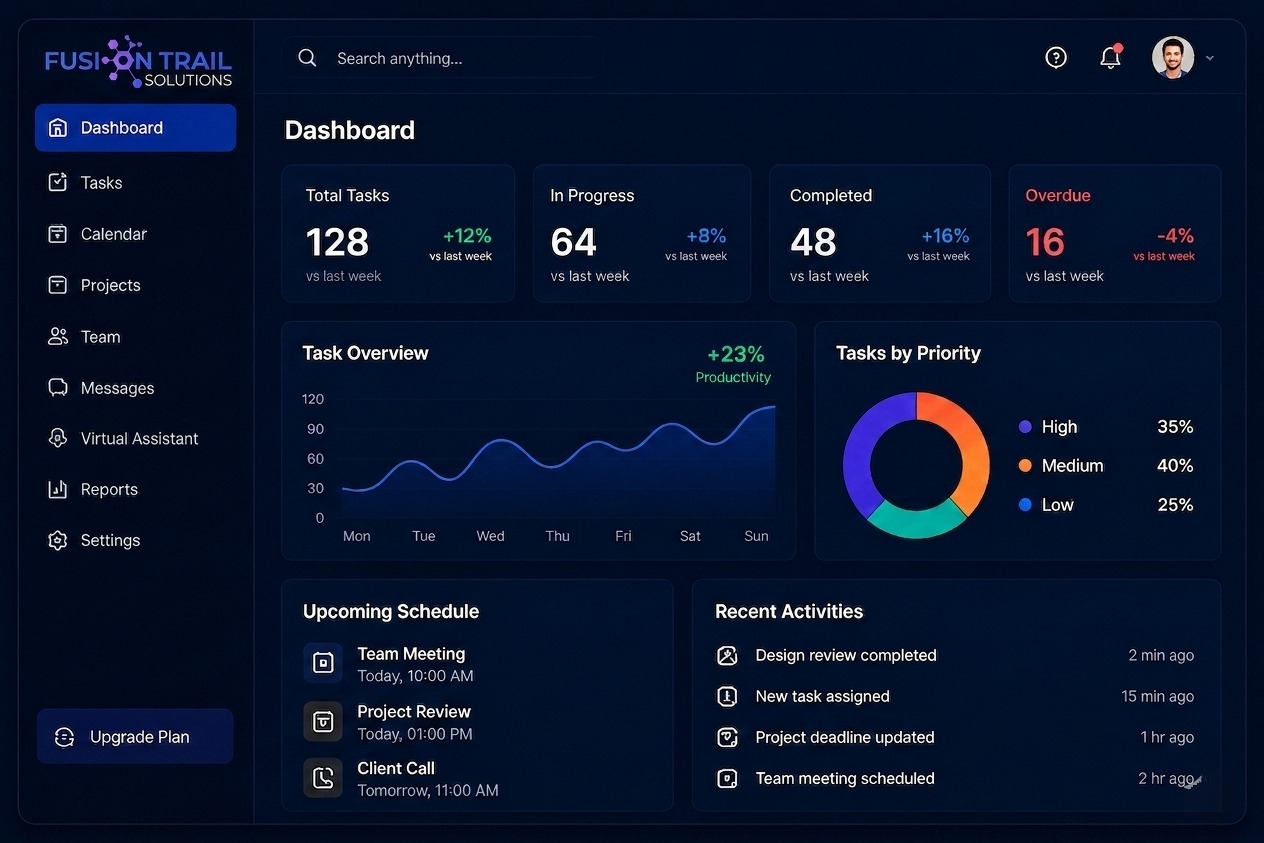This screenshot has width=1264, height=843.
Task: Click the Team Meeting schedule icon
Action: pyautogui.click(x=323, y=662)
